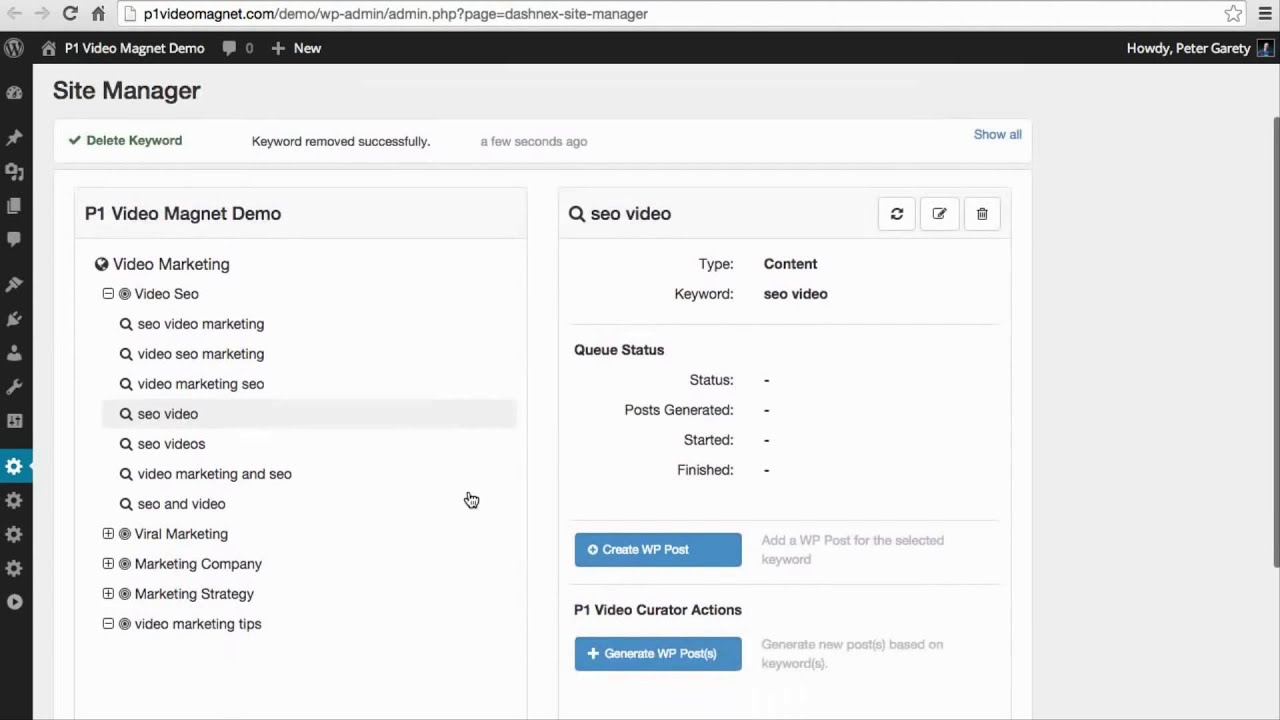Image resolution: width=1280 pixels, height=720 pixels.
Task: Collapse the Video Seo group
Action: [108, 294]
